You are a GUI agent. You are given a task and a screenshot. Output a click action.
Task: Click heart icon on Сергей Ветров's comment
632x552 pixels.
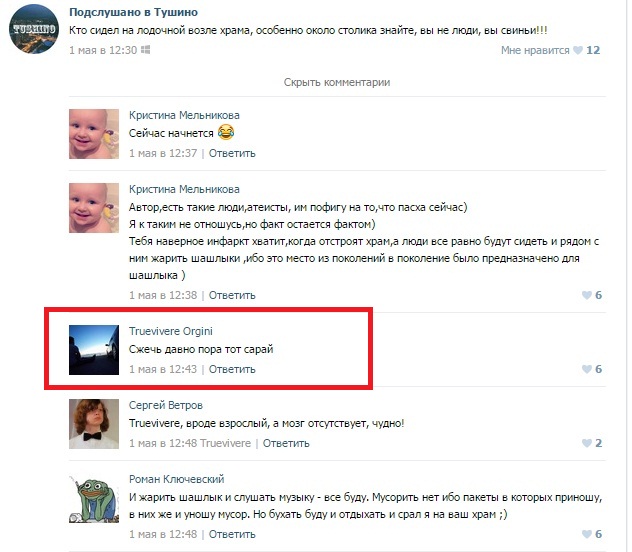(587, 443)
